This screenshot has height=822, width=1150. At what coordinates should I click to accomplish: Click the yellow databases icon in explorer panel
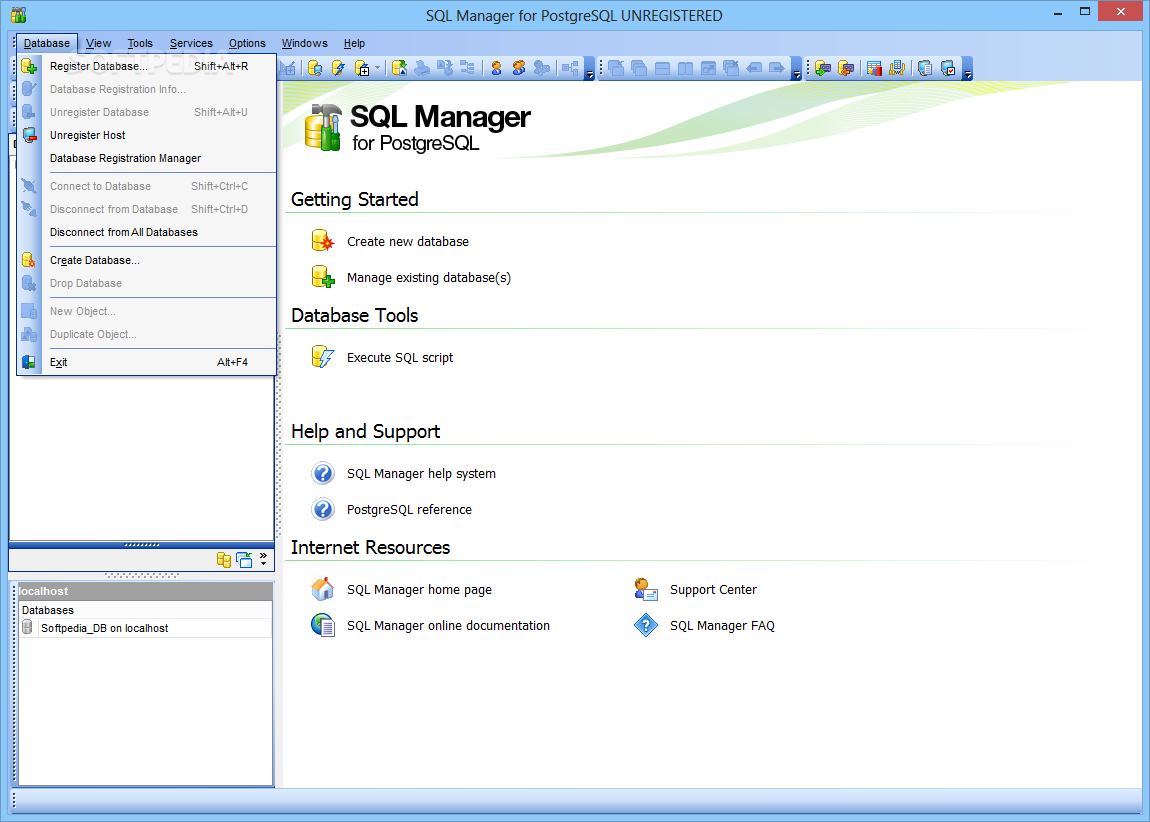click(x=224, y=559)
